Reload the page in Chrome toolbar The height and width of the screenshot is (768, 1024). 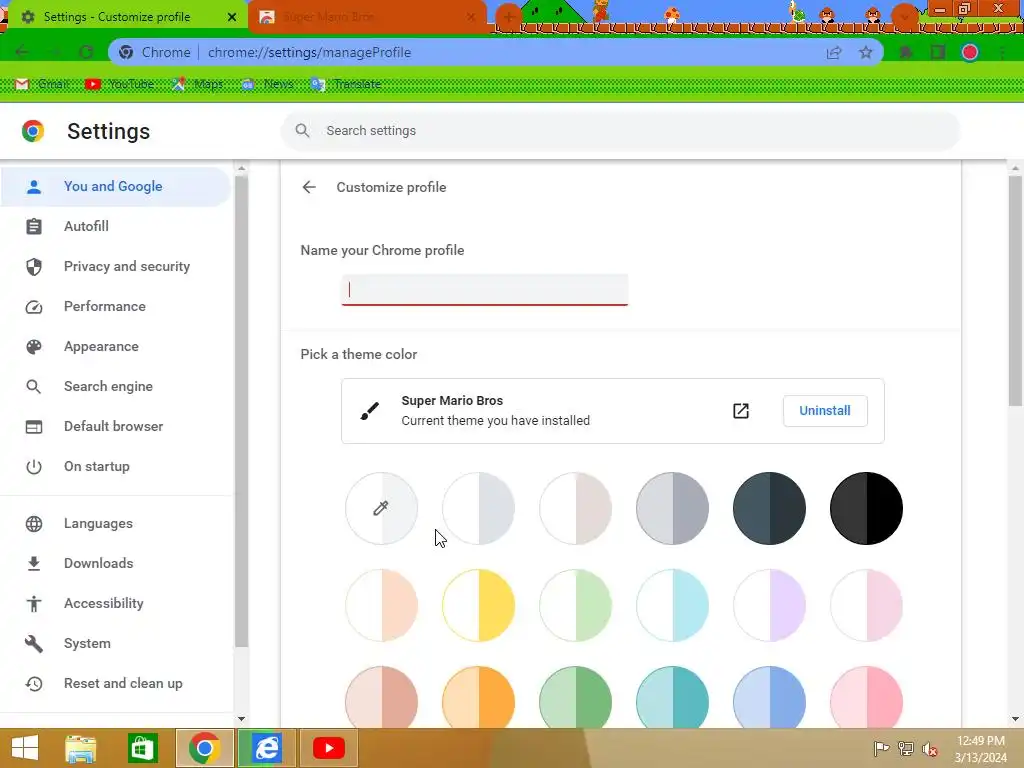click(x=86, y=52)
